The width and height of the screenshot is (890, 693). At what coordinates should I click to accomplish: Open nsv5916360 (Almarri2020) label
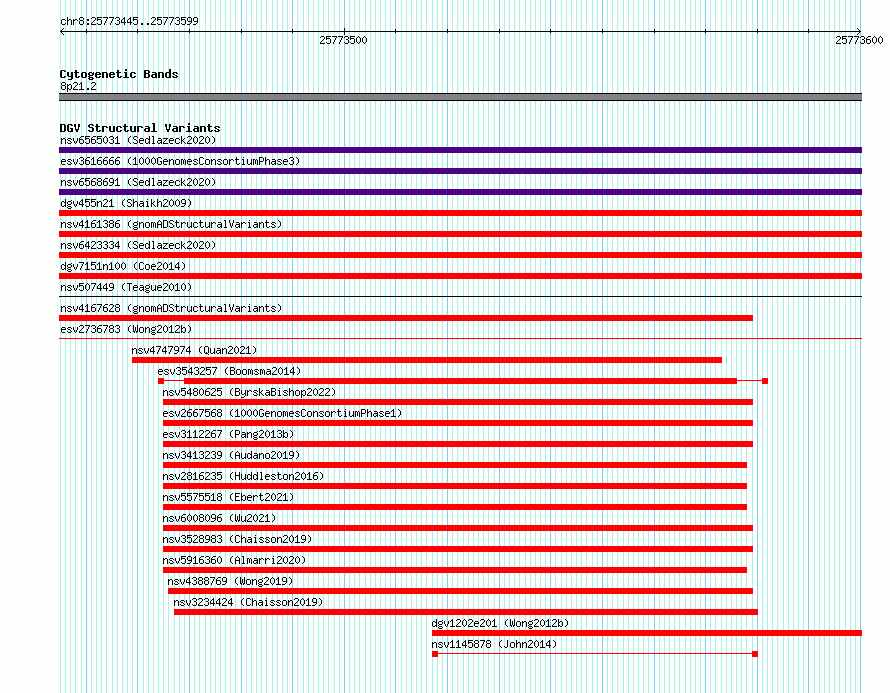coord(234,560)
